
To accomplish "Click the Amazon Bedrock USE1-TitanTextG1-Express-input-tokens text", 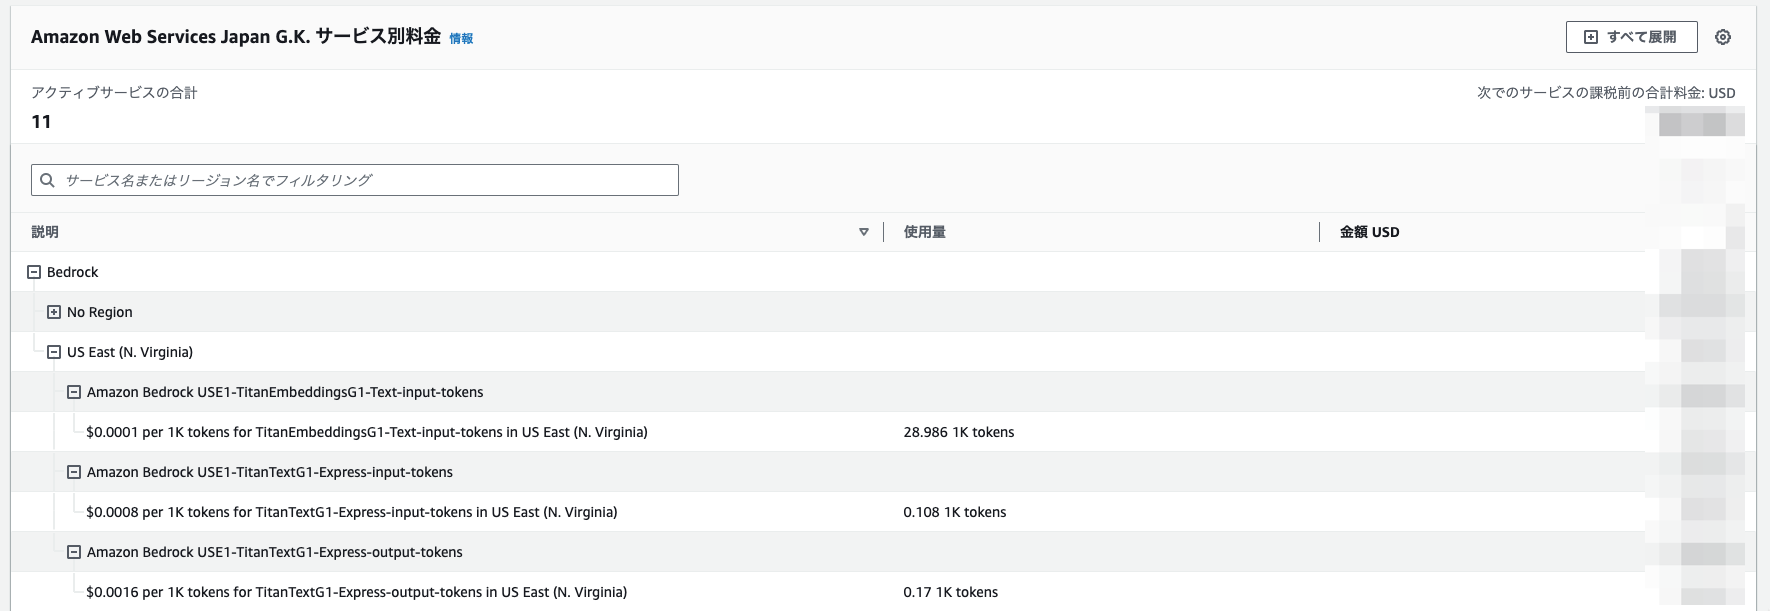I will pos(270,472).
